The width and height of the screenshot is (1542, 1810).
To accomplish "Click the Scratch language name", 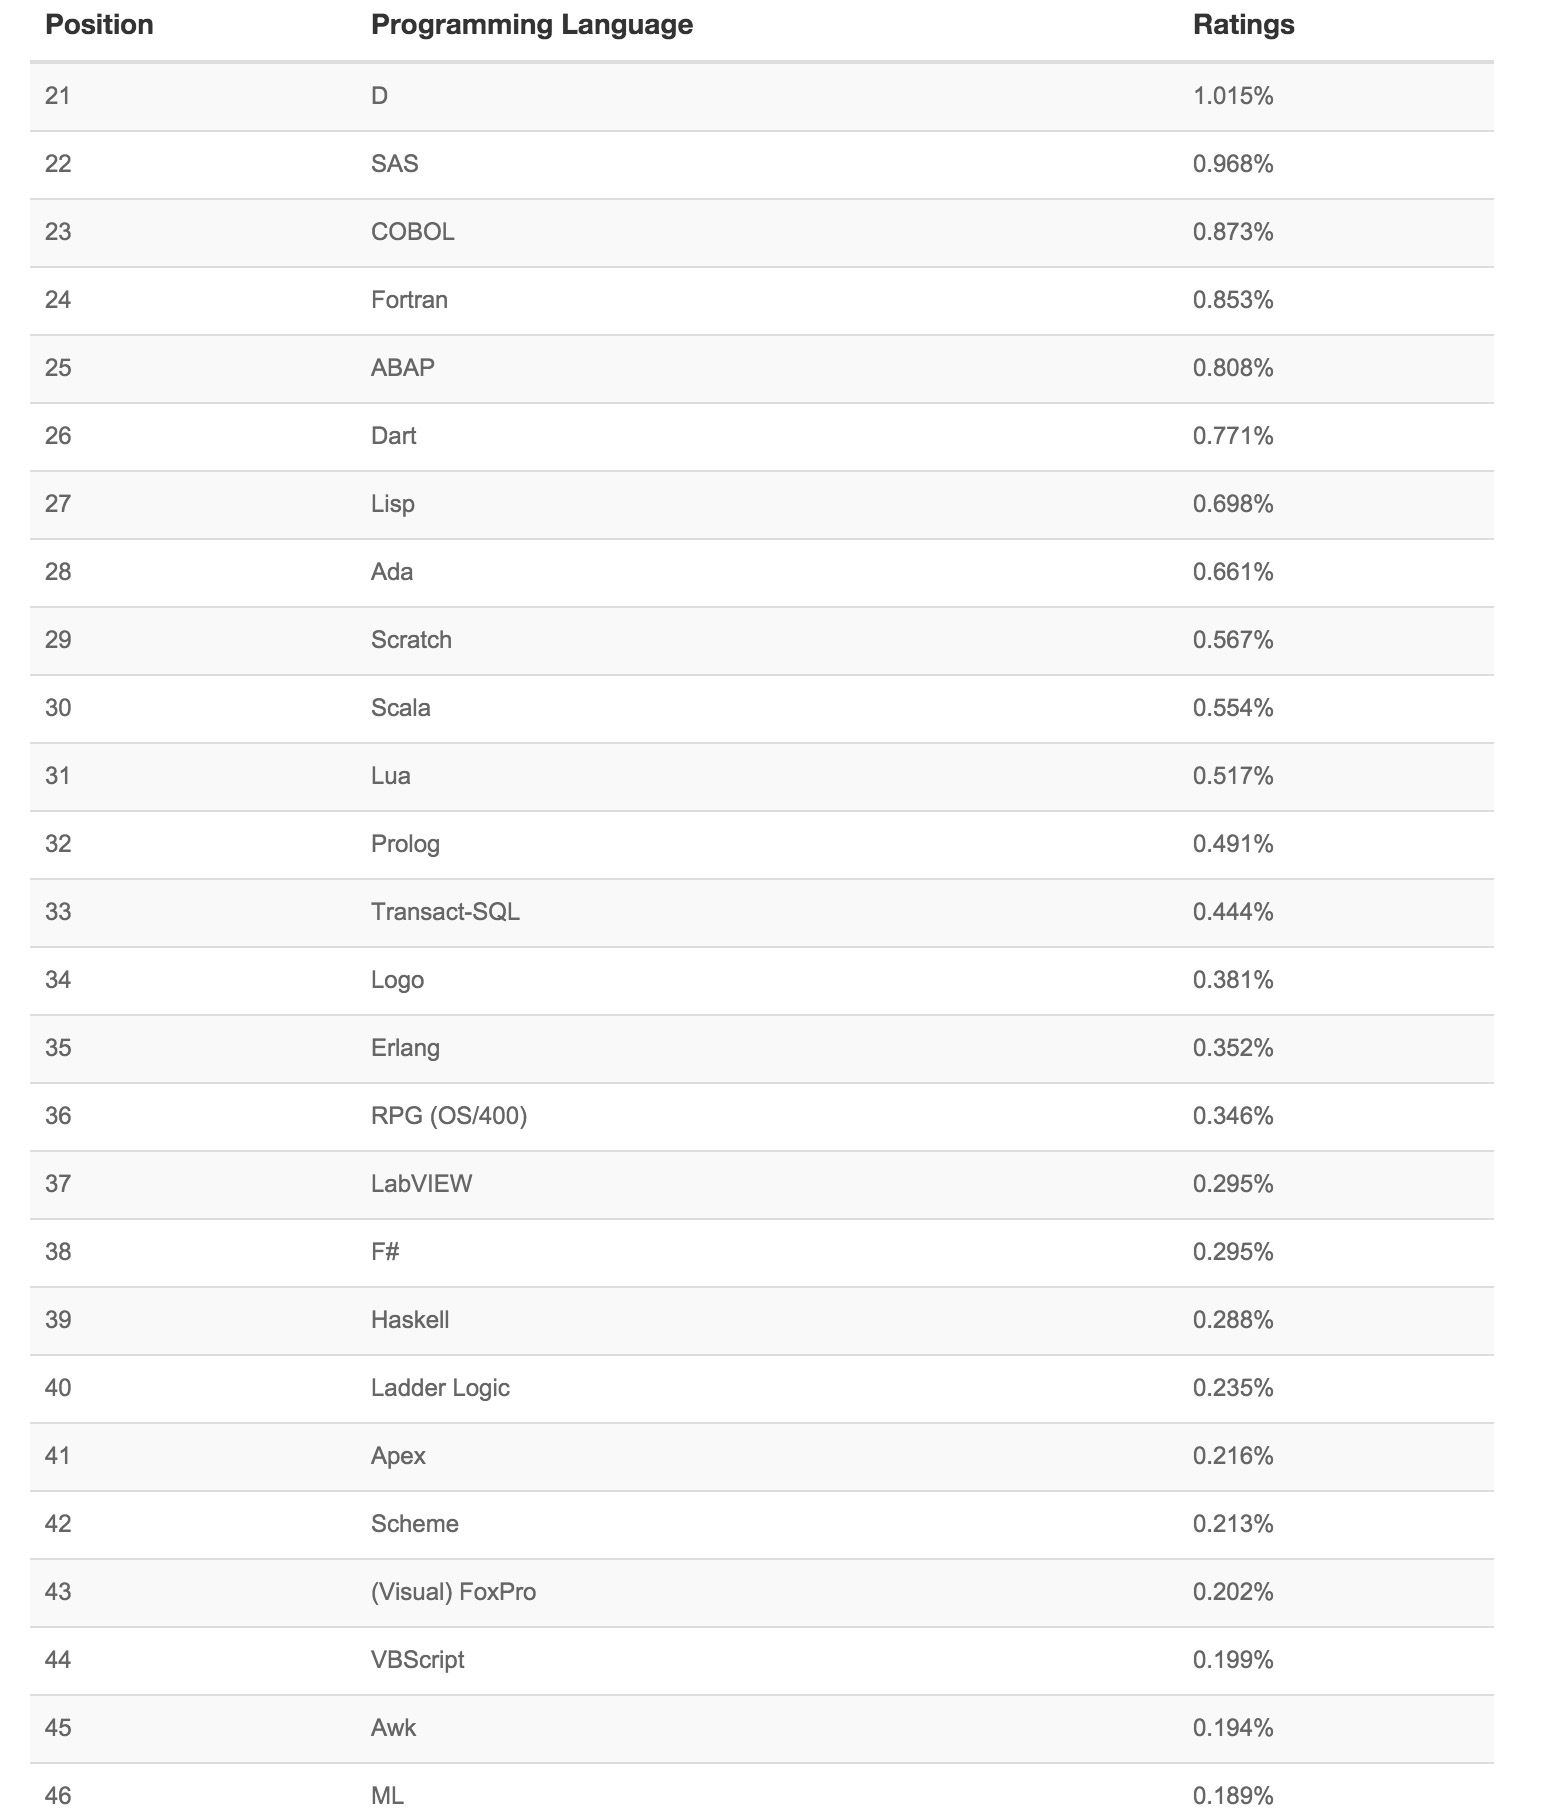I will (411, 640).
